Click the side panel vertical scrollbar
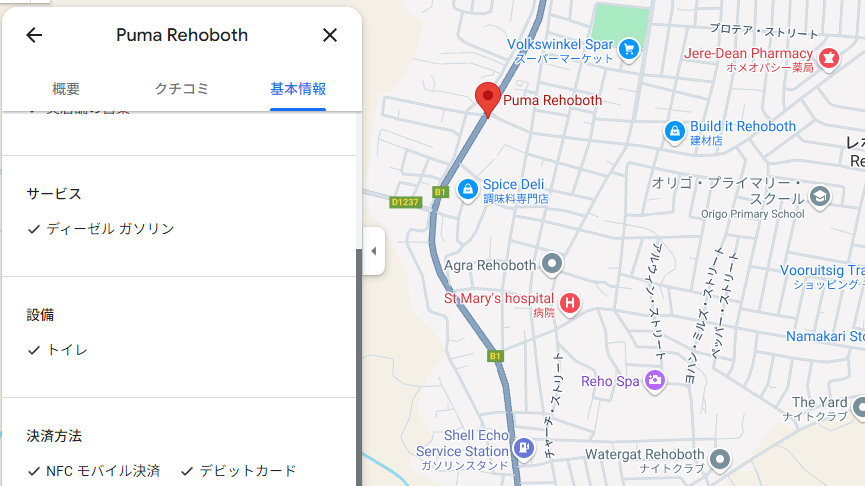 click(x=359, y=367)
